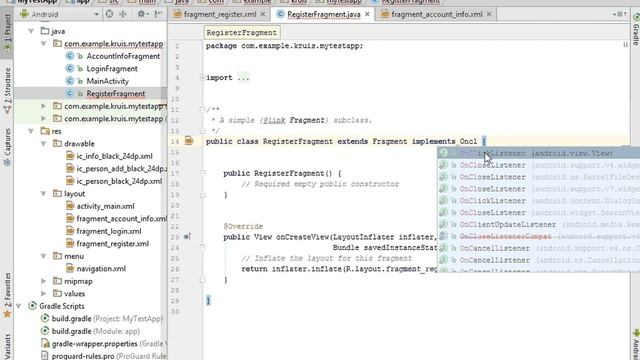Select navigation.xml menu file
This screenshot has height=360, width=640.
coord(101,269)
